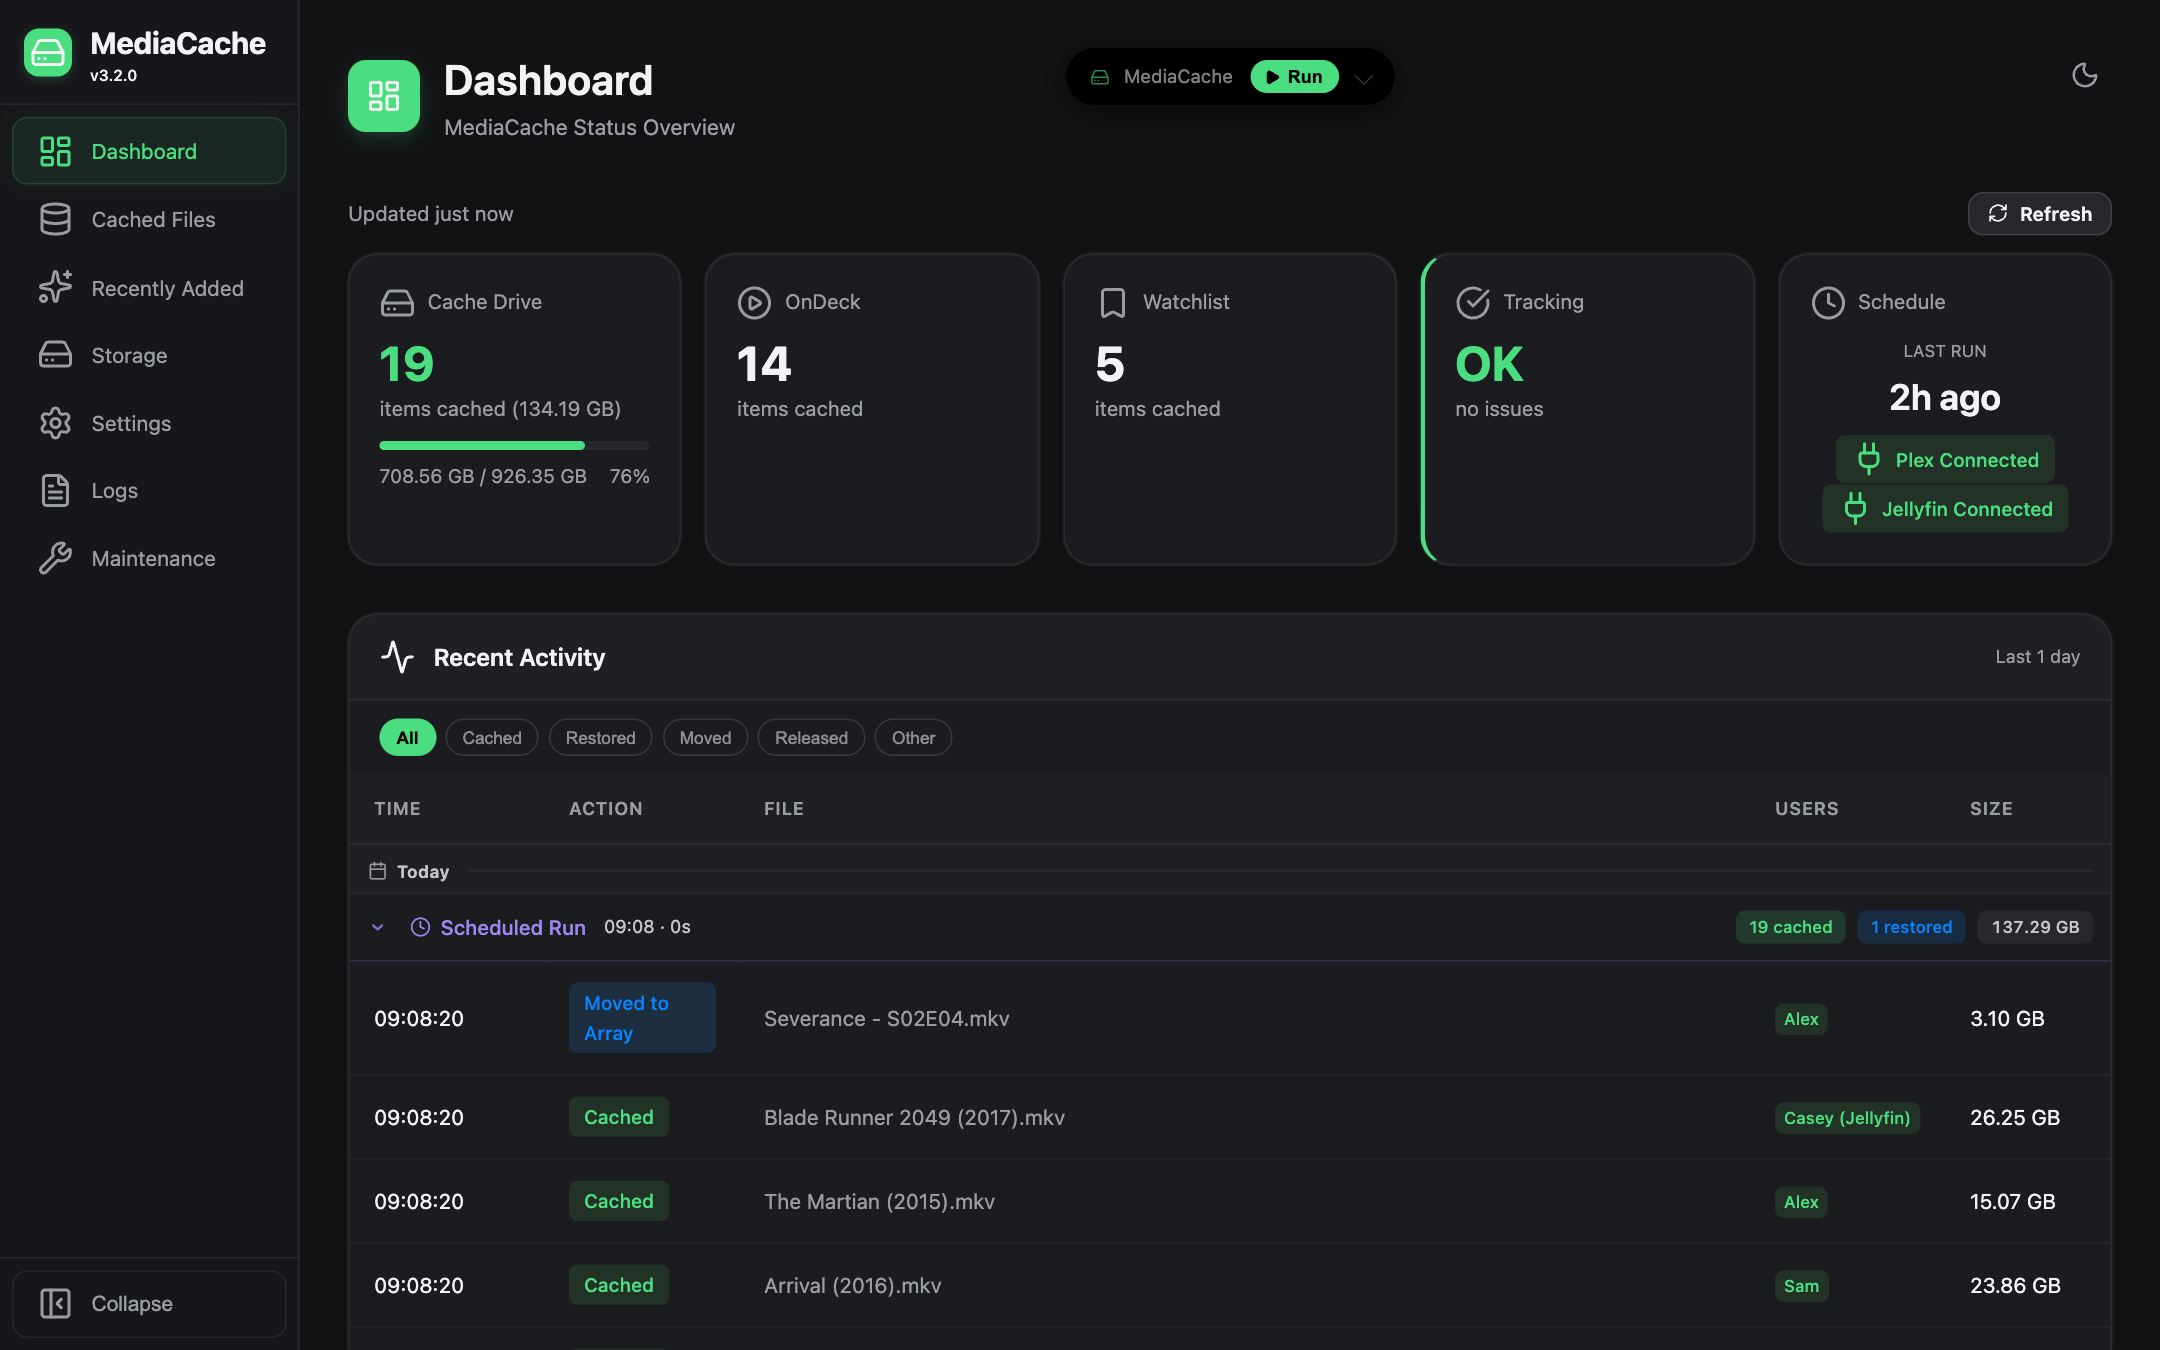Click the Scheduled Run label

click(x=513, y=927)
